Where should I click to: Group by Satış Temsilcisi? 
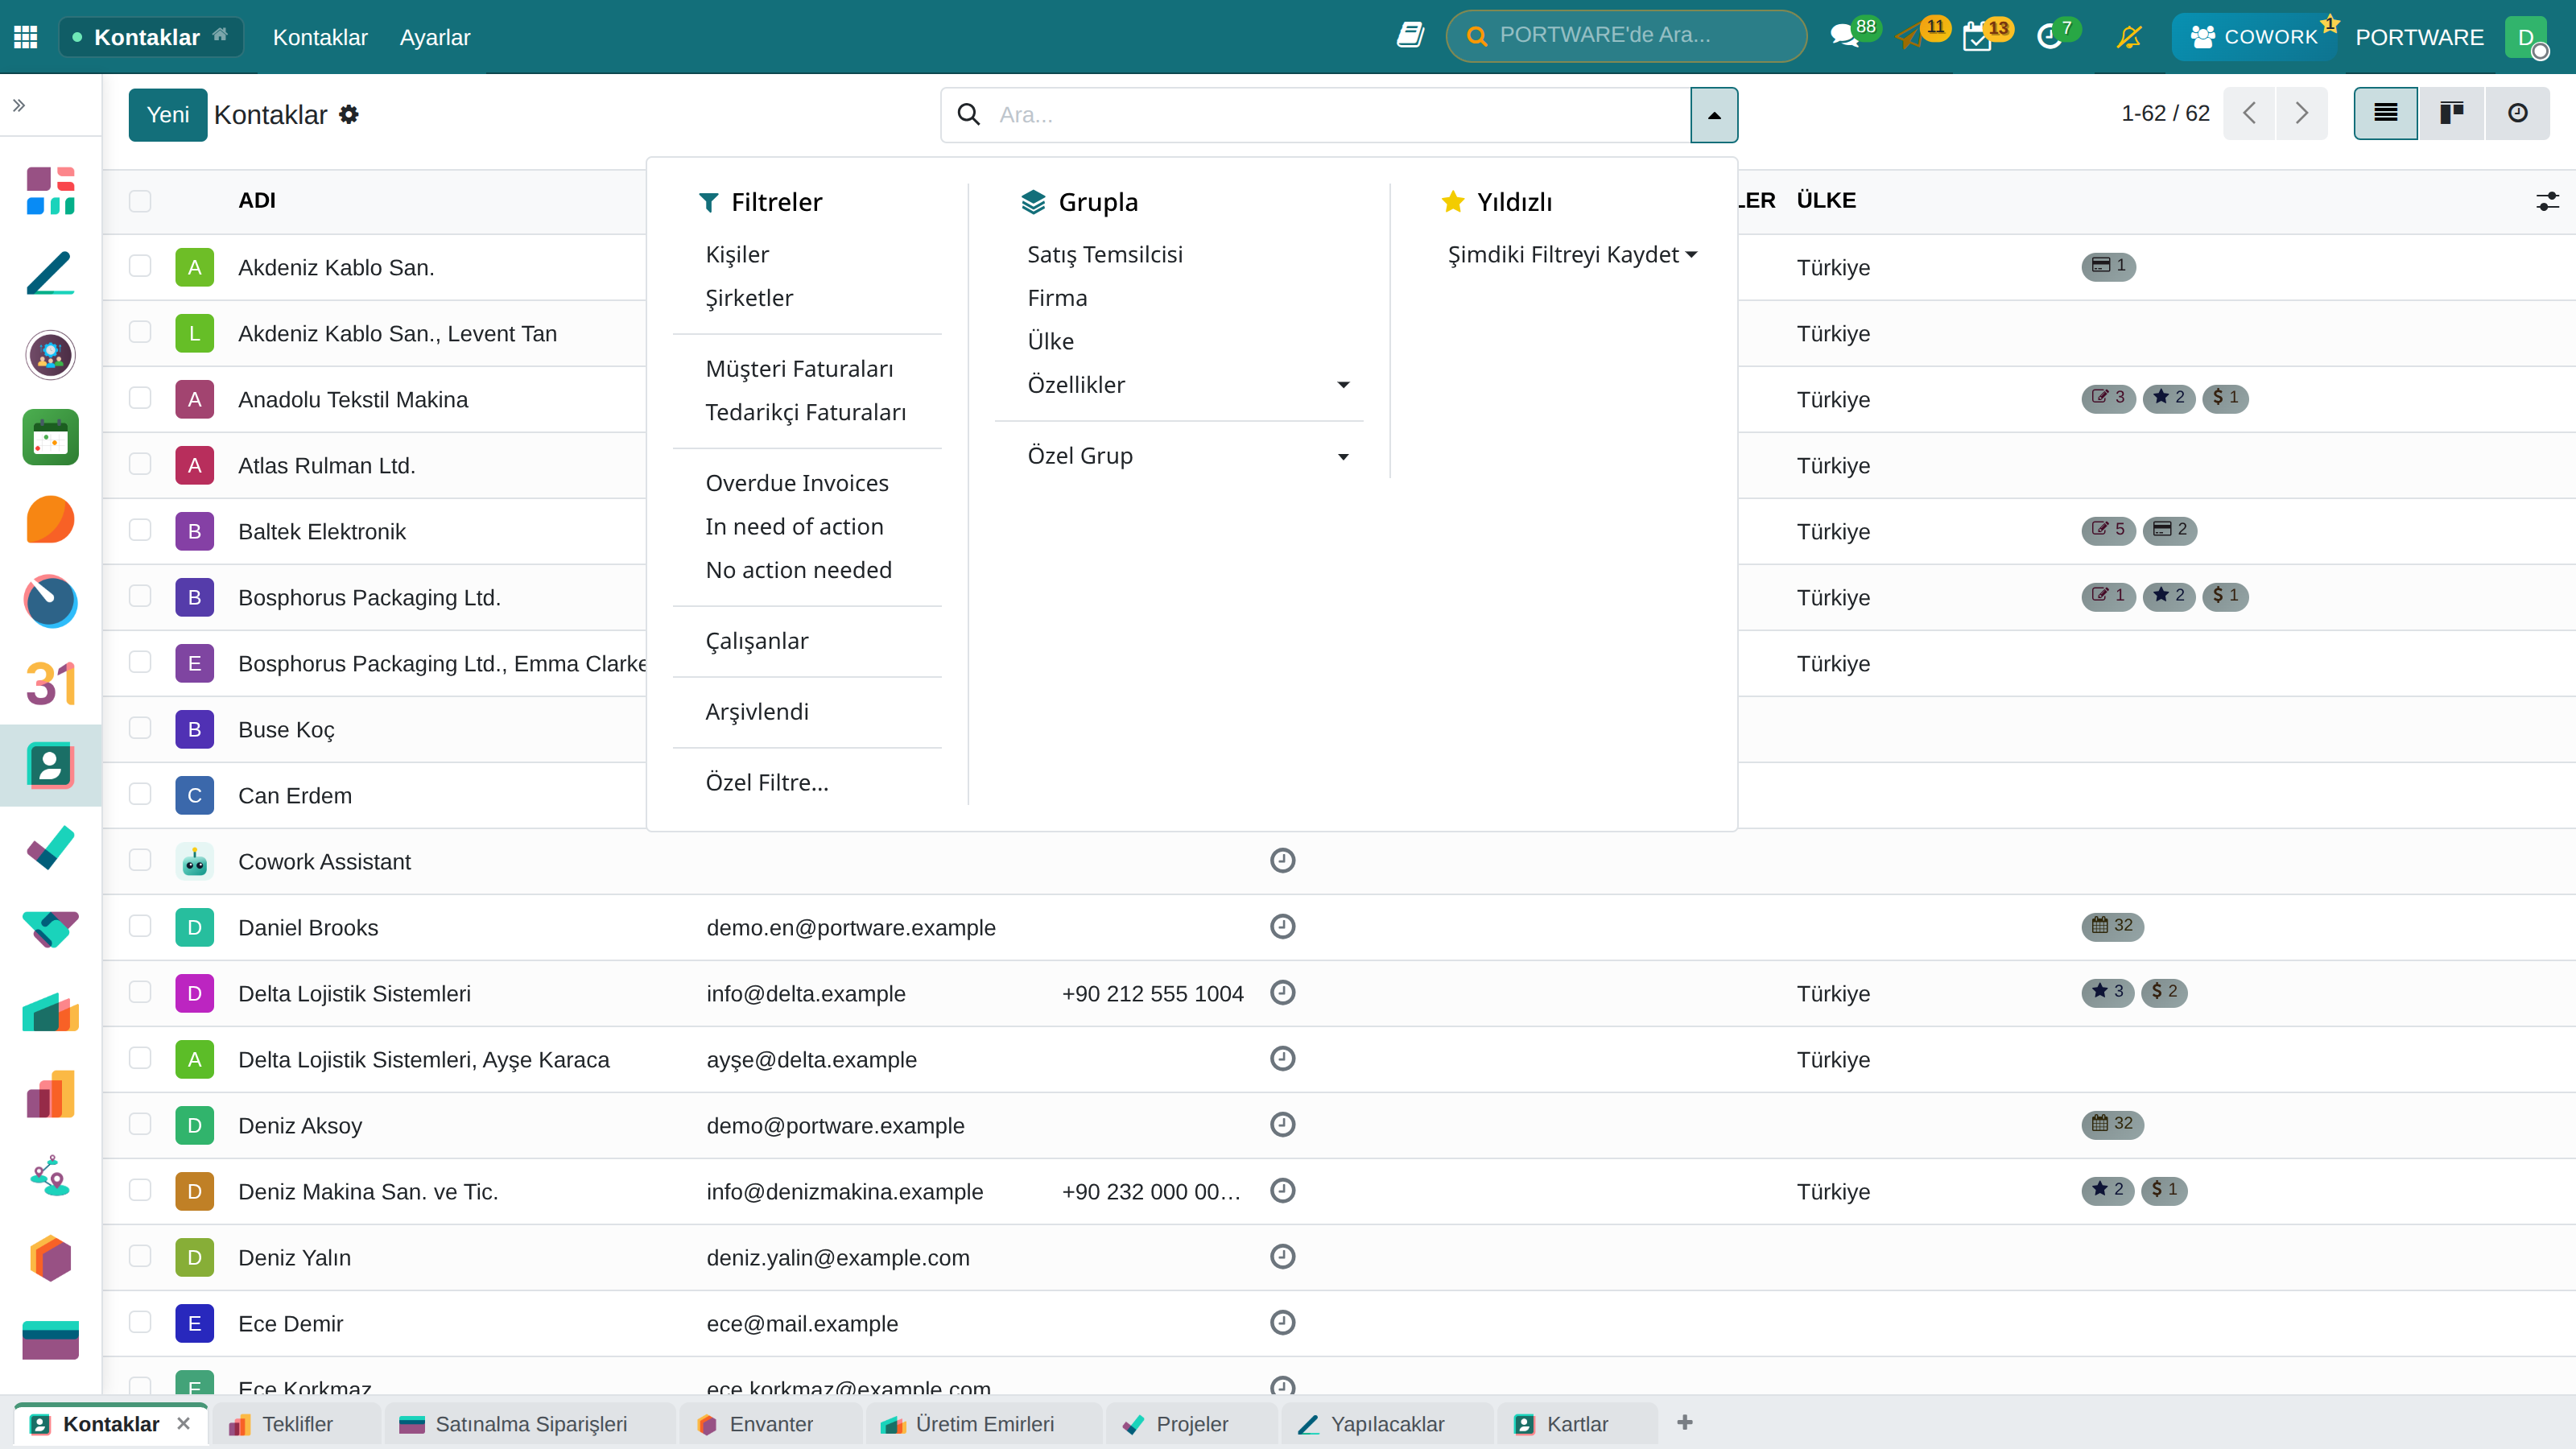point(1105,255)
